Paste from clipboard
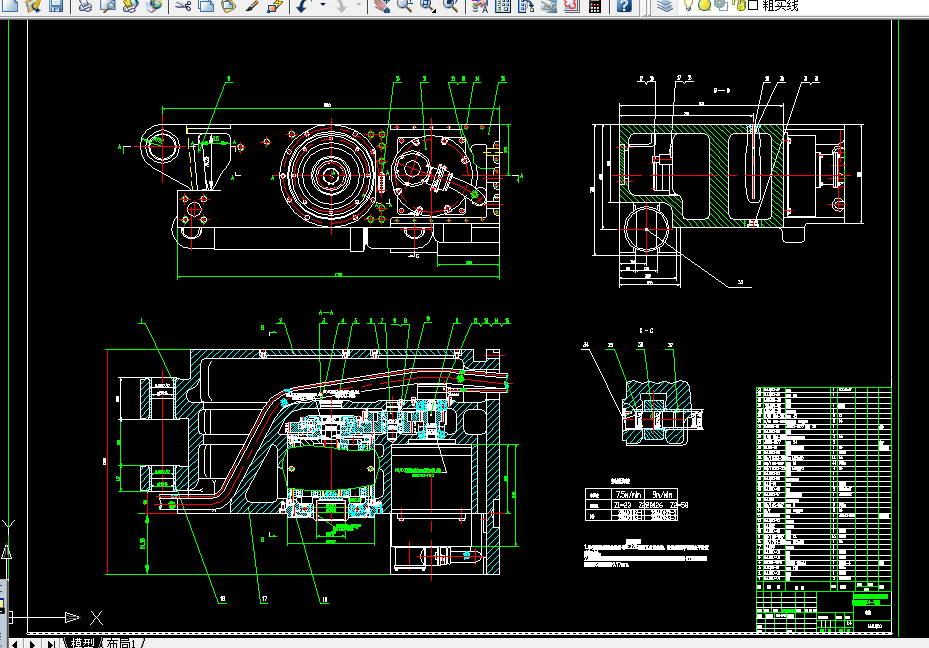Screen dimensions: 929x648 [x=228, y=6]
